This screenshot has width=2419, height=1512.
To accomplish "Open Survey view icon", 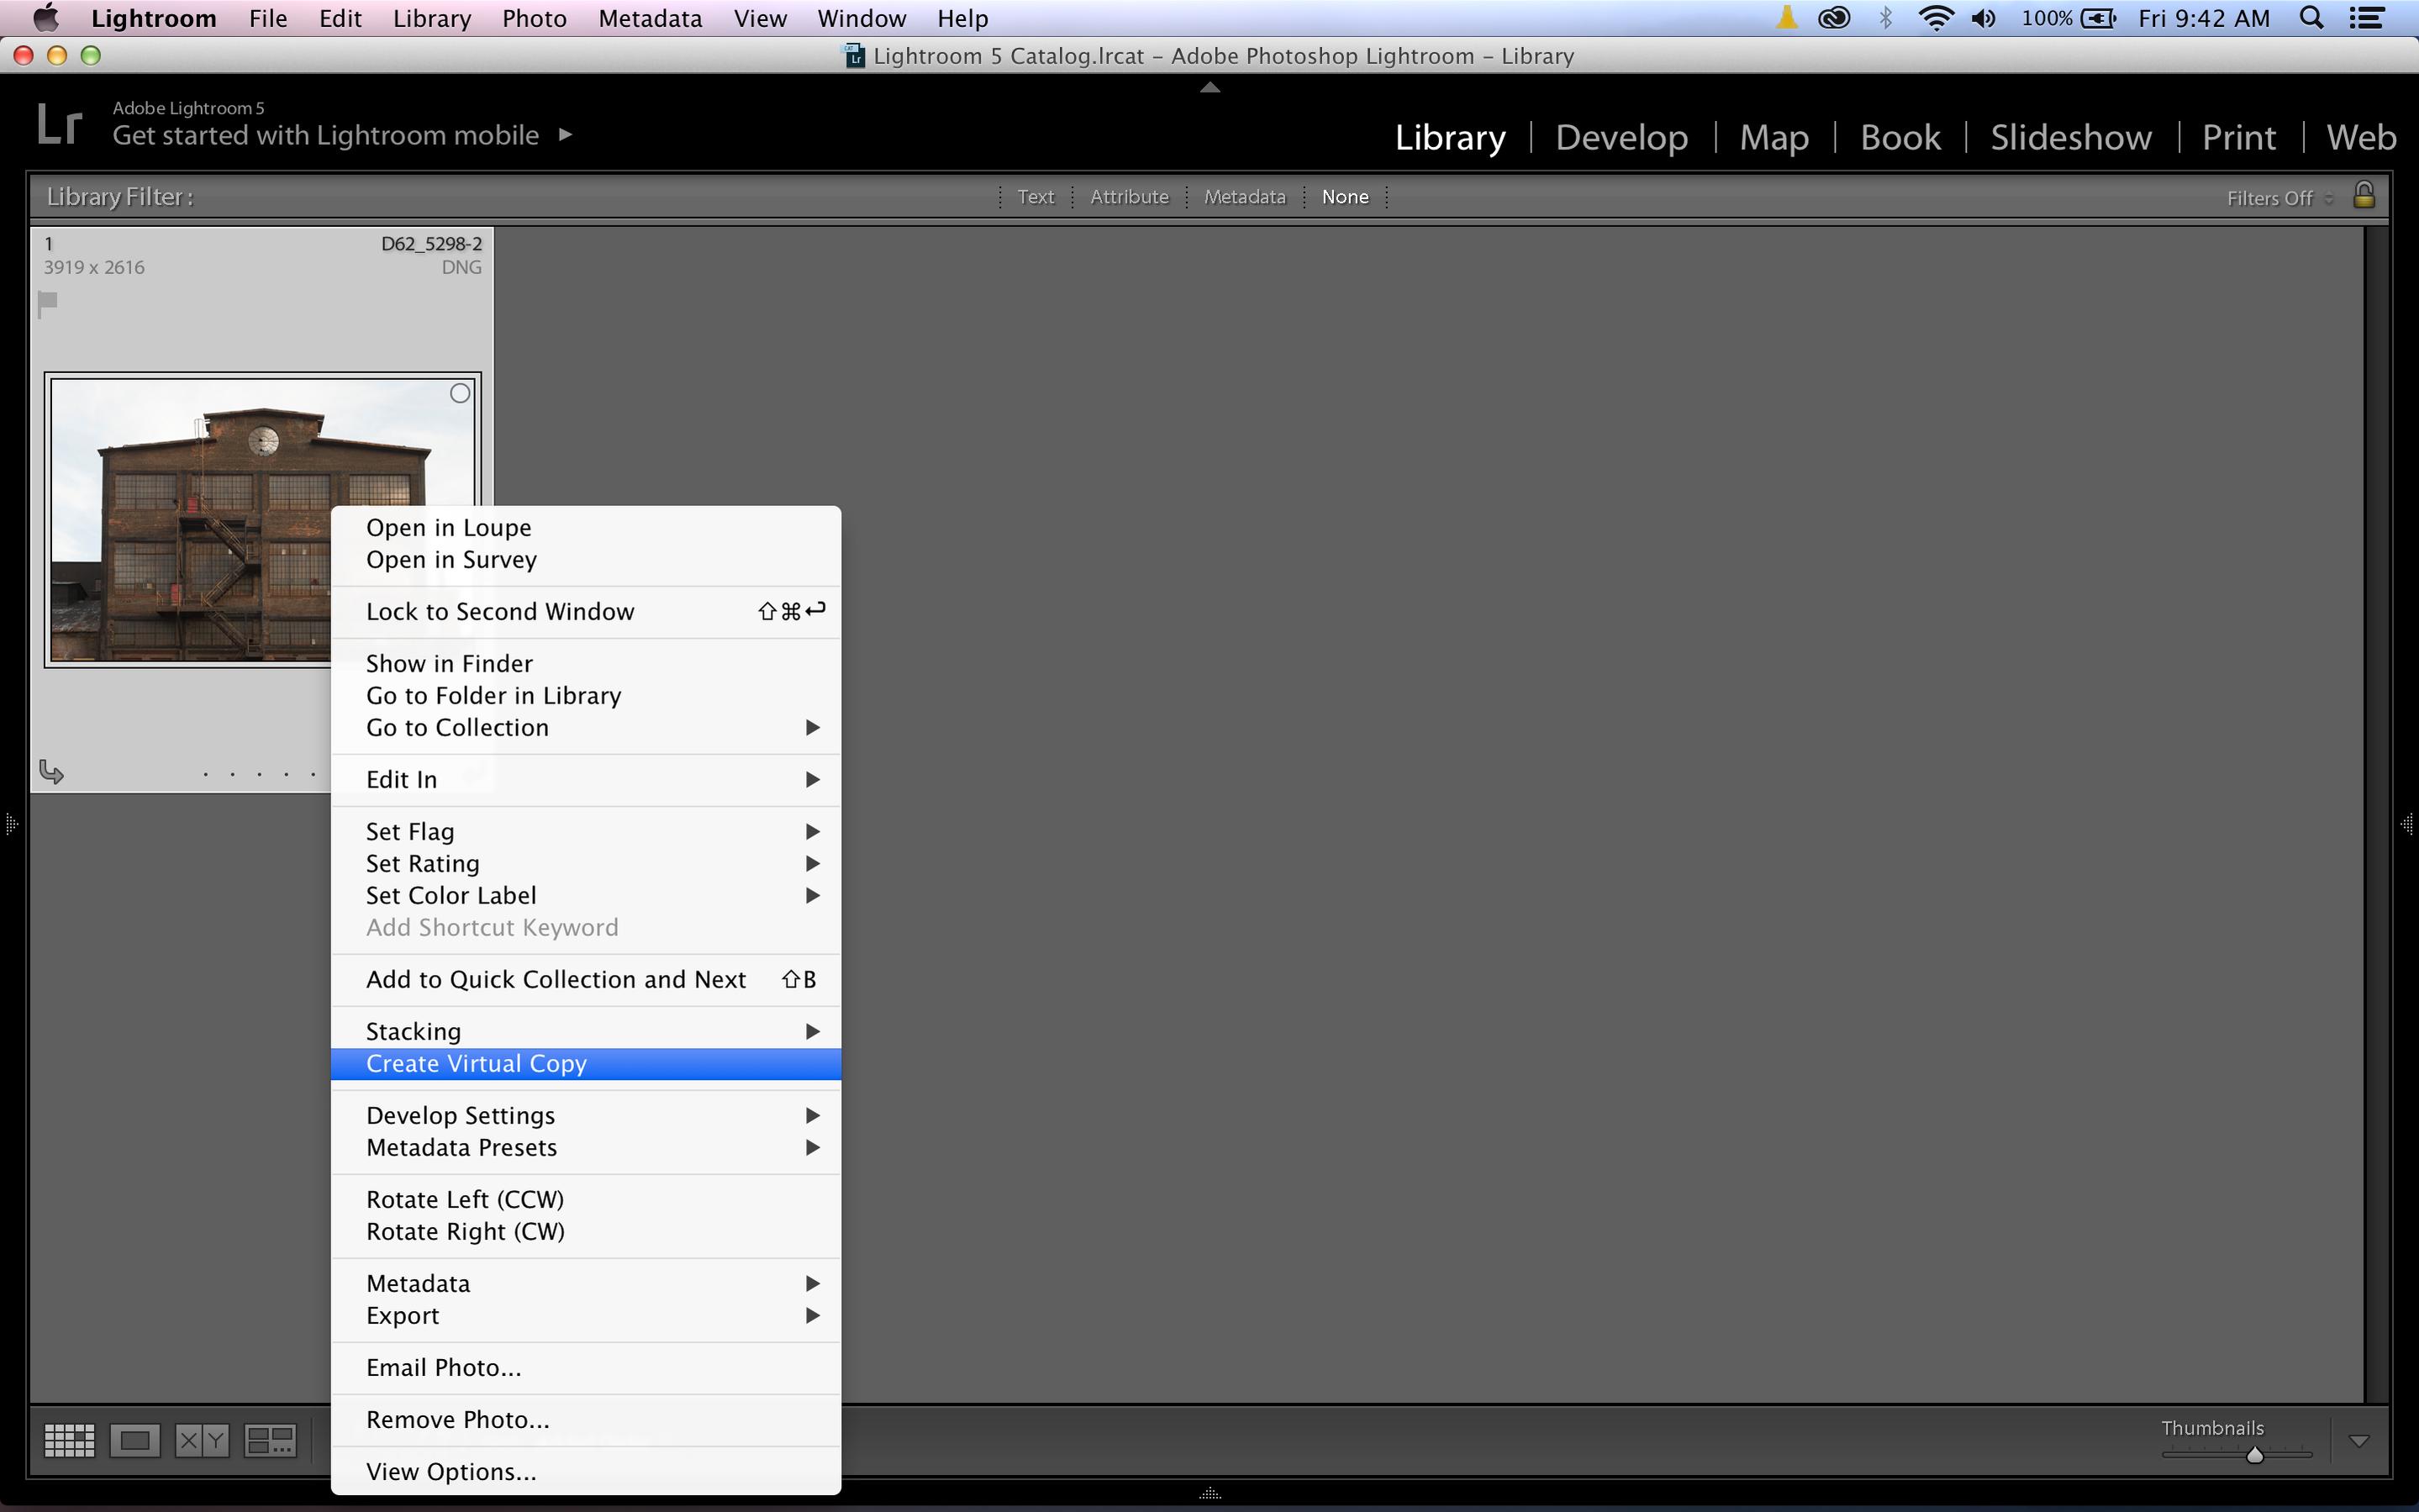I will [x=270, y=1440].
